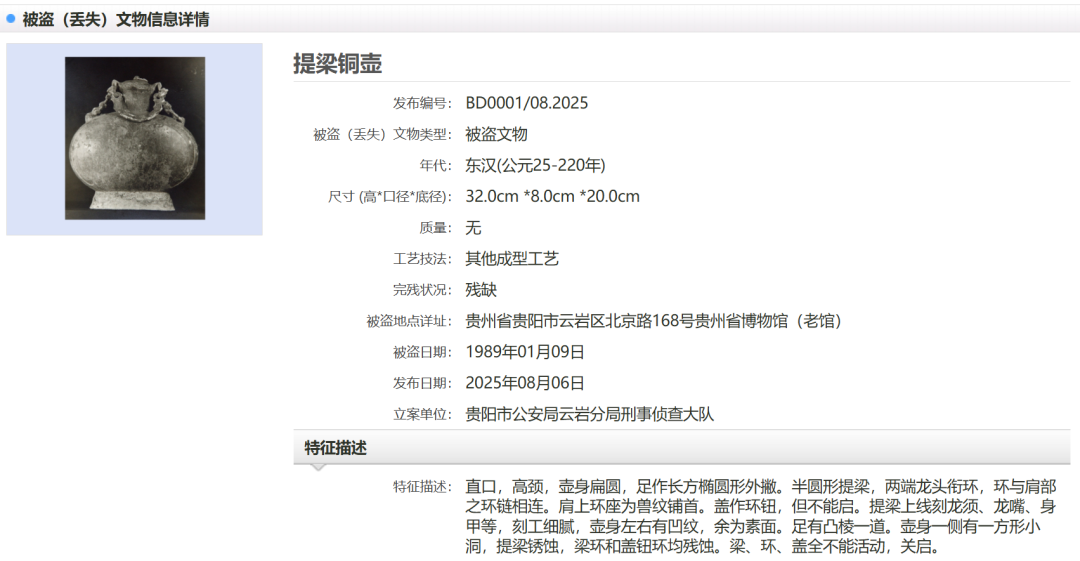This screenshot has width=1080, height=561.
Task: Click the Guizhou Provincial Museum theft address
Action: [x=653, y=321]
